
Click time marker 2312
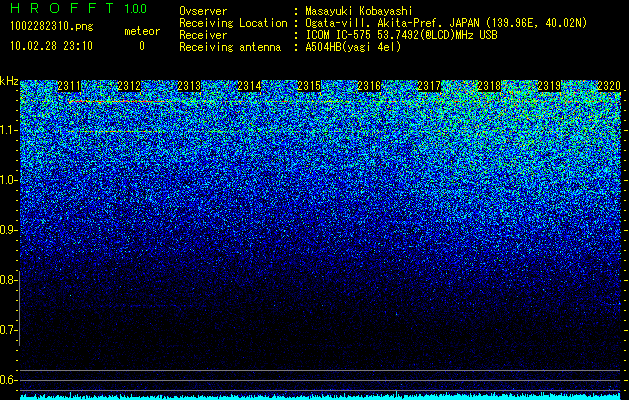tap(129, 86)
